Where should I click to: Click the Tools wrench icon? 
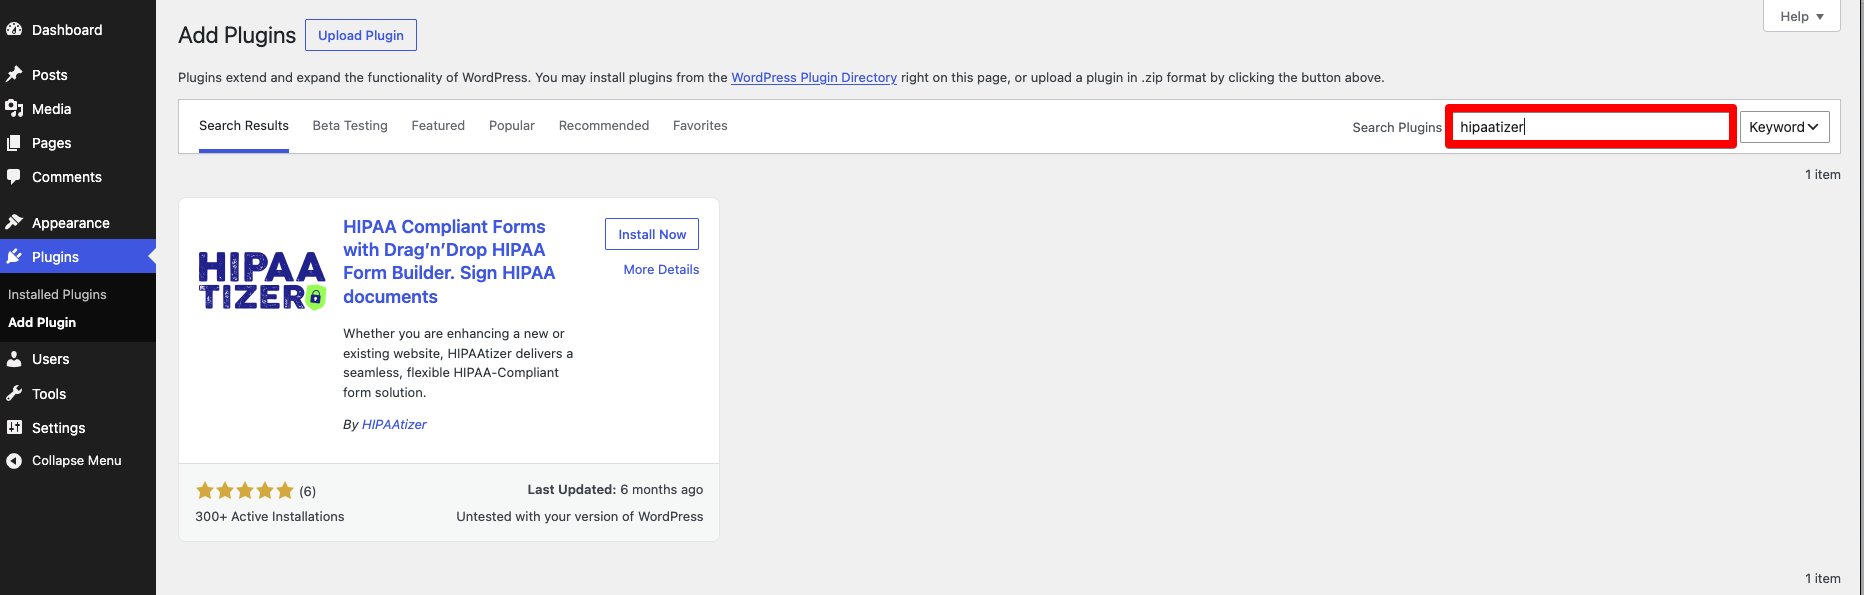click(14, 393)
